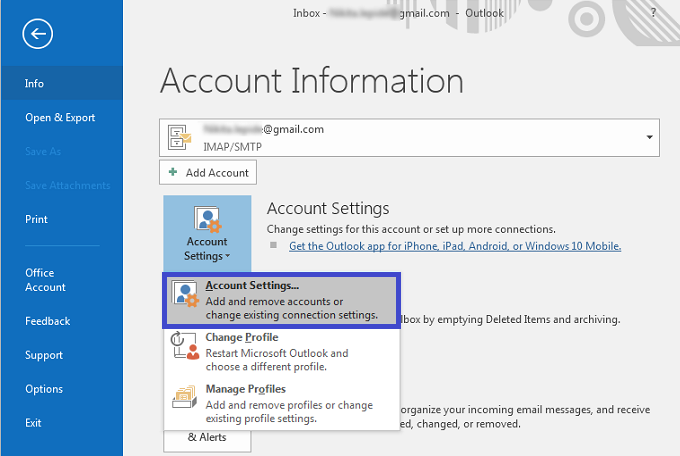Image resolution: width=680 pixels, height=456 pixels.
Task: Click the Account Settings... menu entry icon
Action: (185, 293)
